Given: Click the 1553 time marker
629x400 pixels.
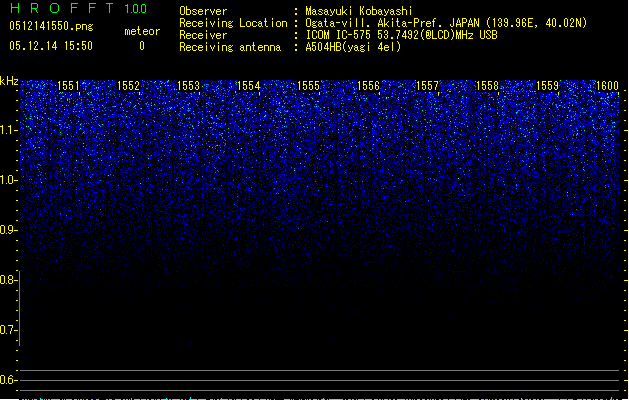Looking at the screenshot, I should point(189,86).
